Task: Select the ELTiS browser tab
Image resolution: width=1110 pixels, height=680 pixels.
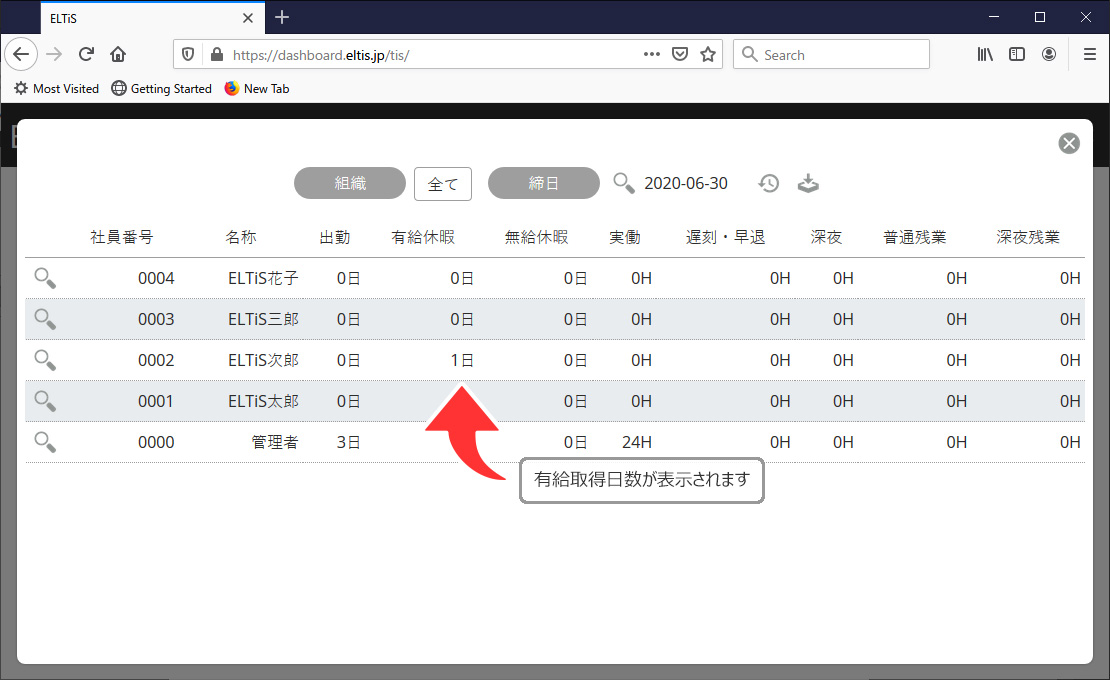Action: click(x=153, y=18)
